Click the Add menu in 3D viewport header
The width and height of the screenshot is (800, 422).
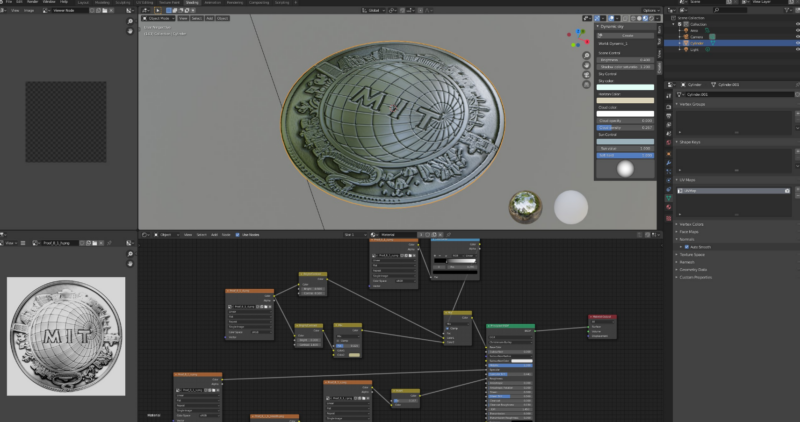209,18
